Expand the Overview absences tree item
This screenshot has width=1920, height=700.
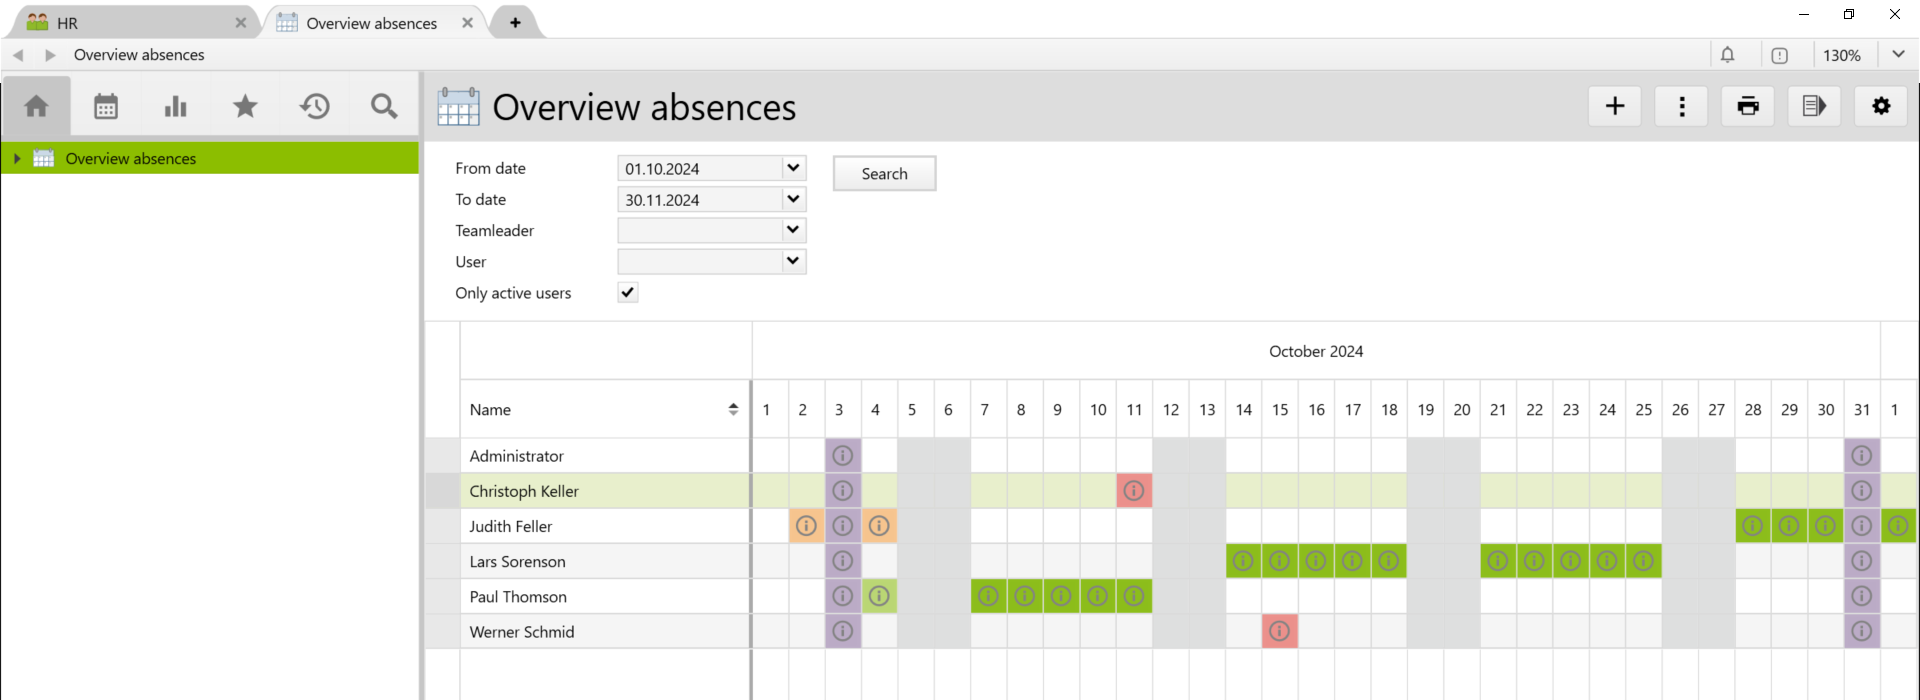pos(17,159)
